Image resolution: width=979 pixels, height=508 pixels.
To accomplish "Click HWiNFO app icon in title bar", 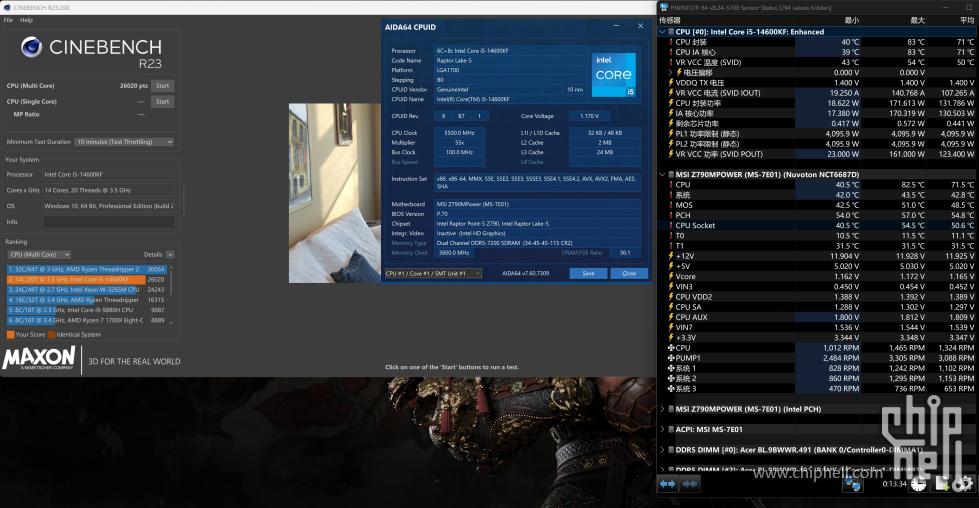I will pyautogui.click(x=664, y=7).
